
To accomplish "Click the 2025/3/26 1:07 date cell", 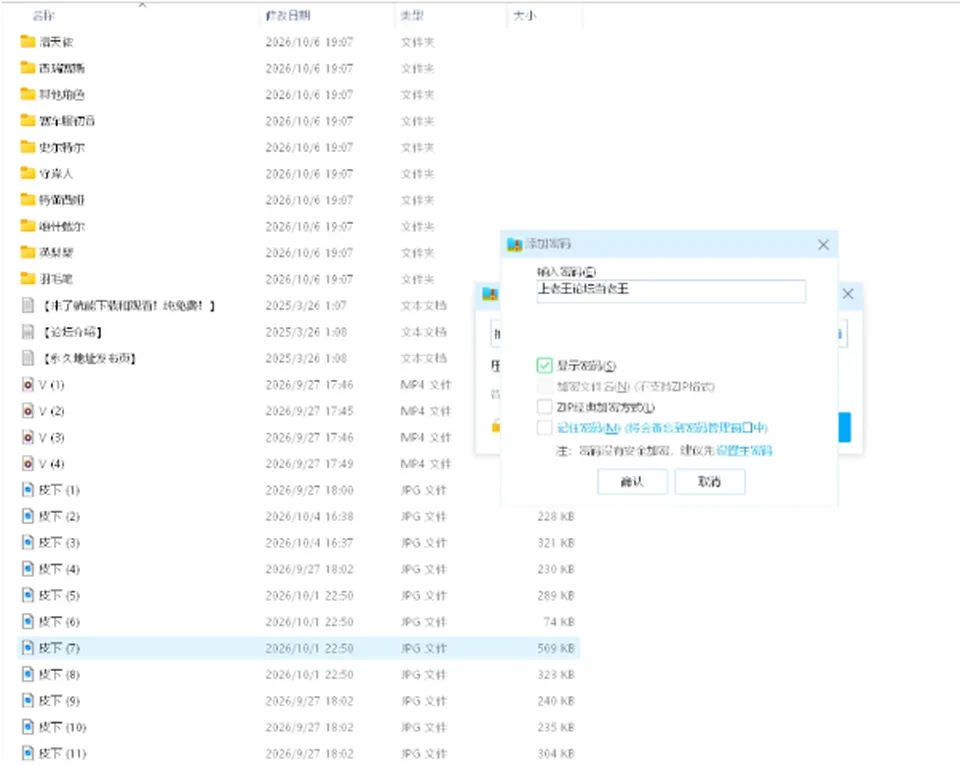I will coord(306,305).
